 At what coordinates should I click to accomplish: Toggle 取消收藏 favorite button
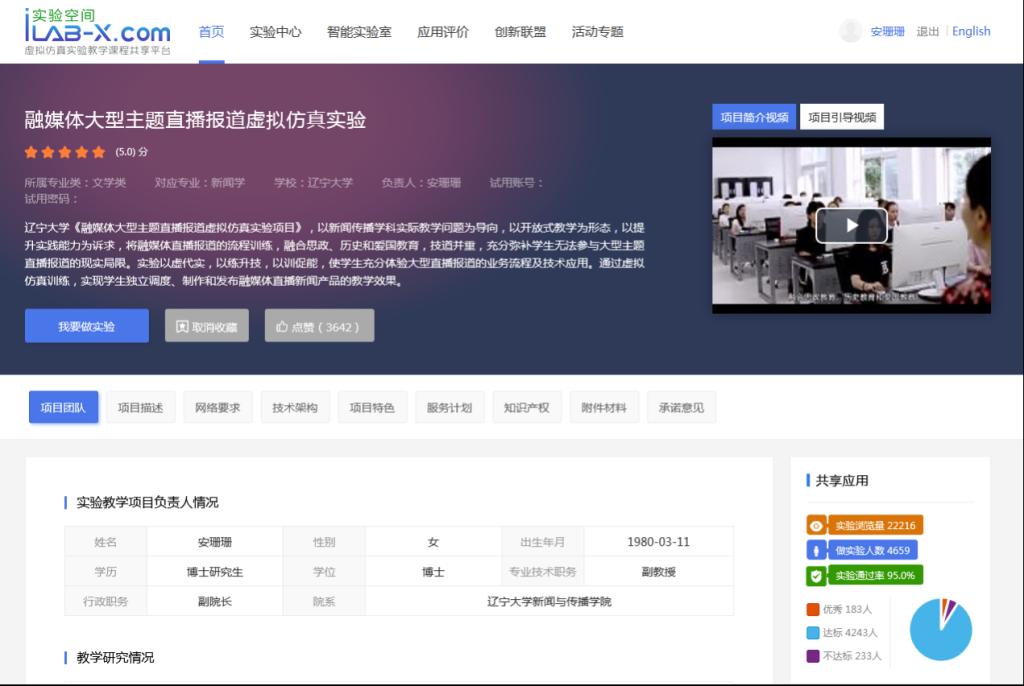click(207, 326)
